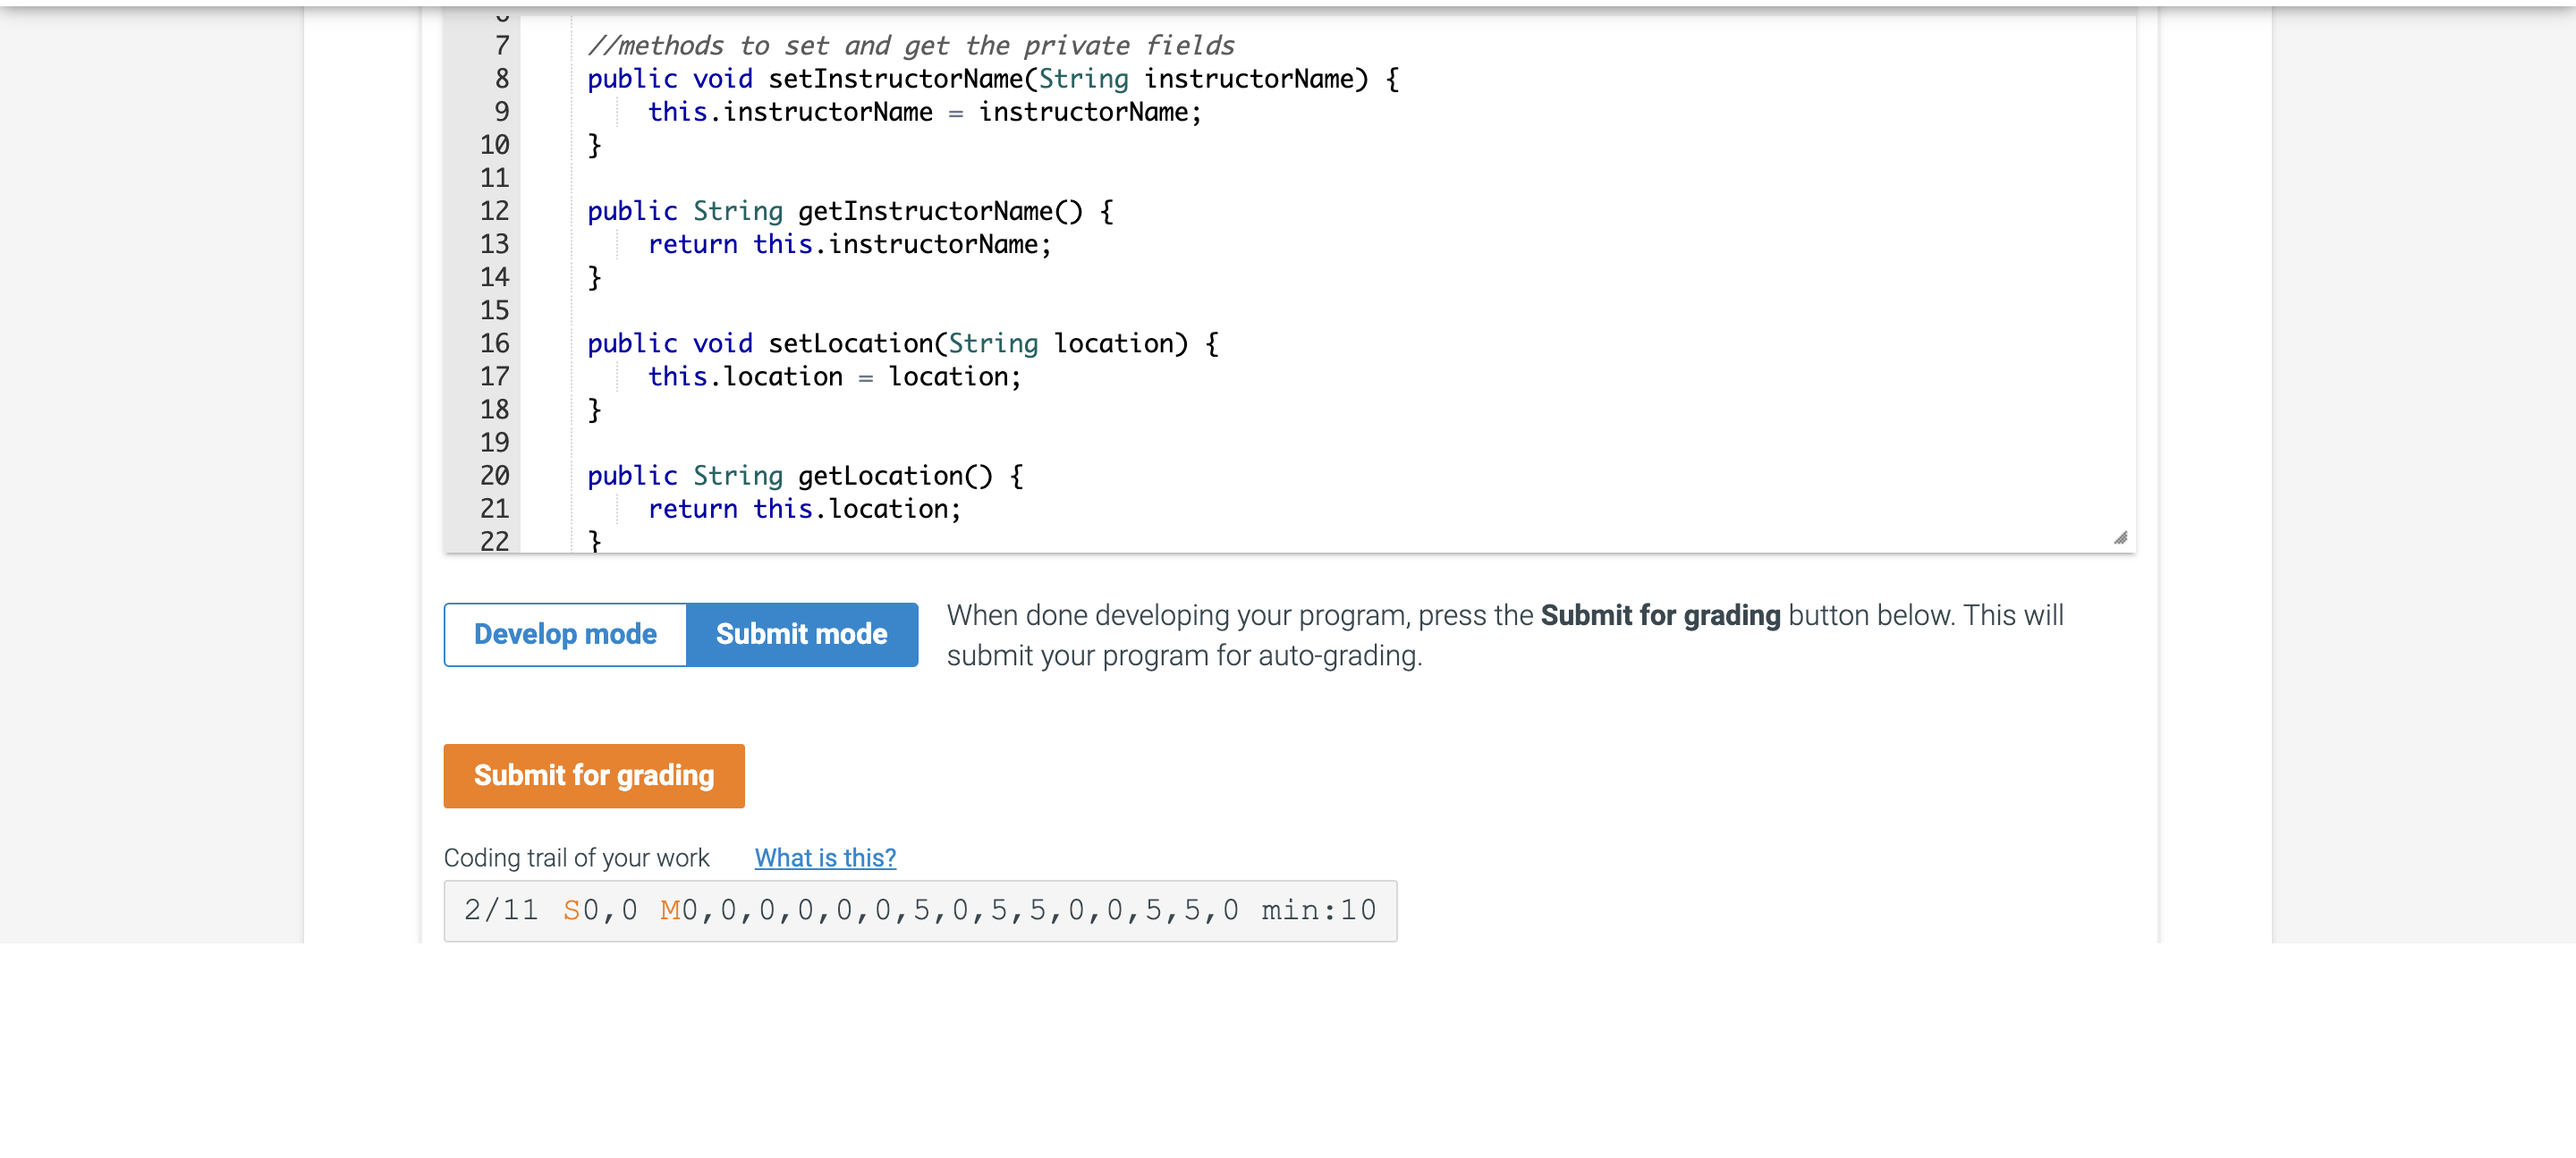Open the 'What is this?' link

click(x=824, y=857)
